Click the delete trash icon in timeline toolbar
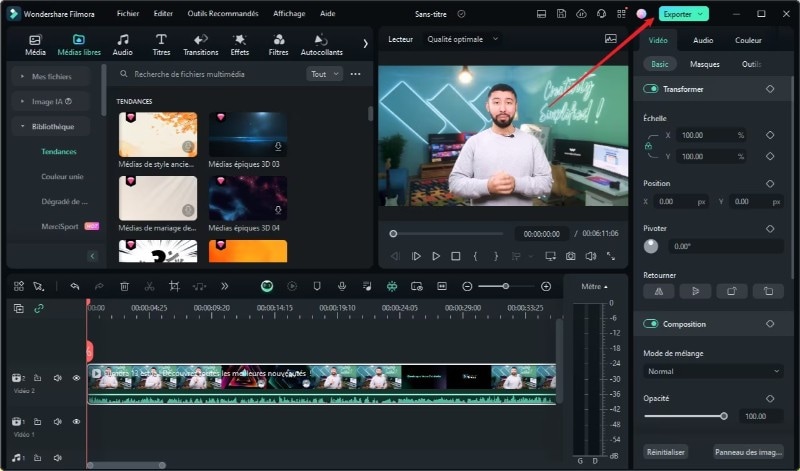This screenshot has width=800, height=471. pos(124,286)
